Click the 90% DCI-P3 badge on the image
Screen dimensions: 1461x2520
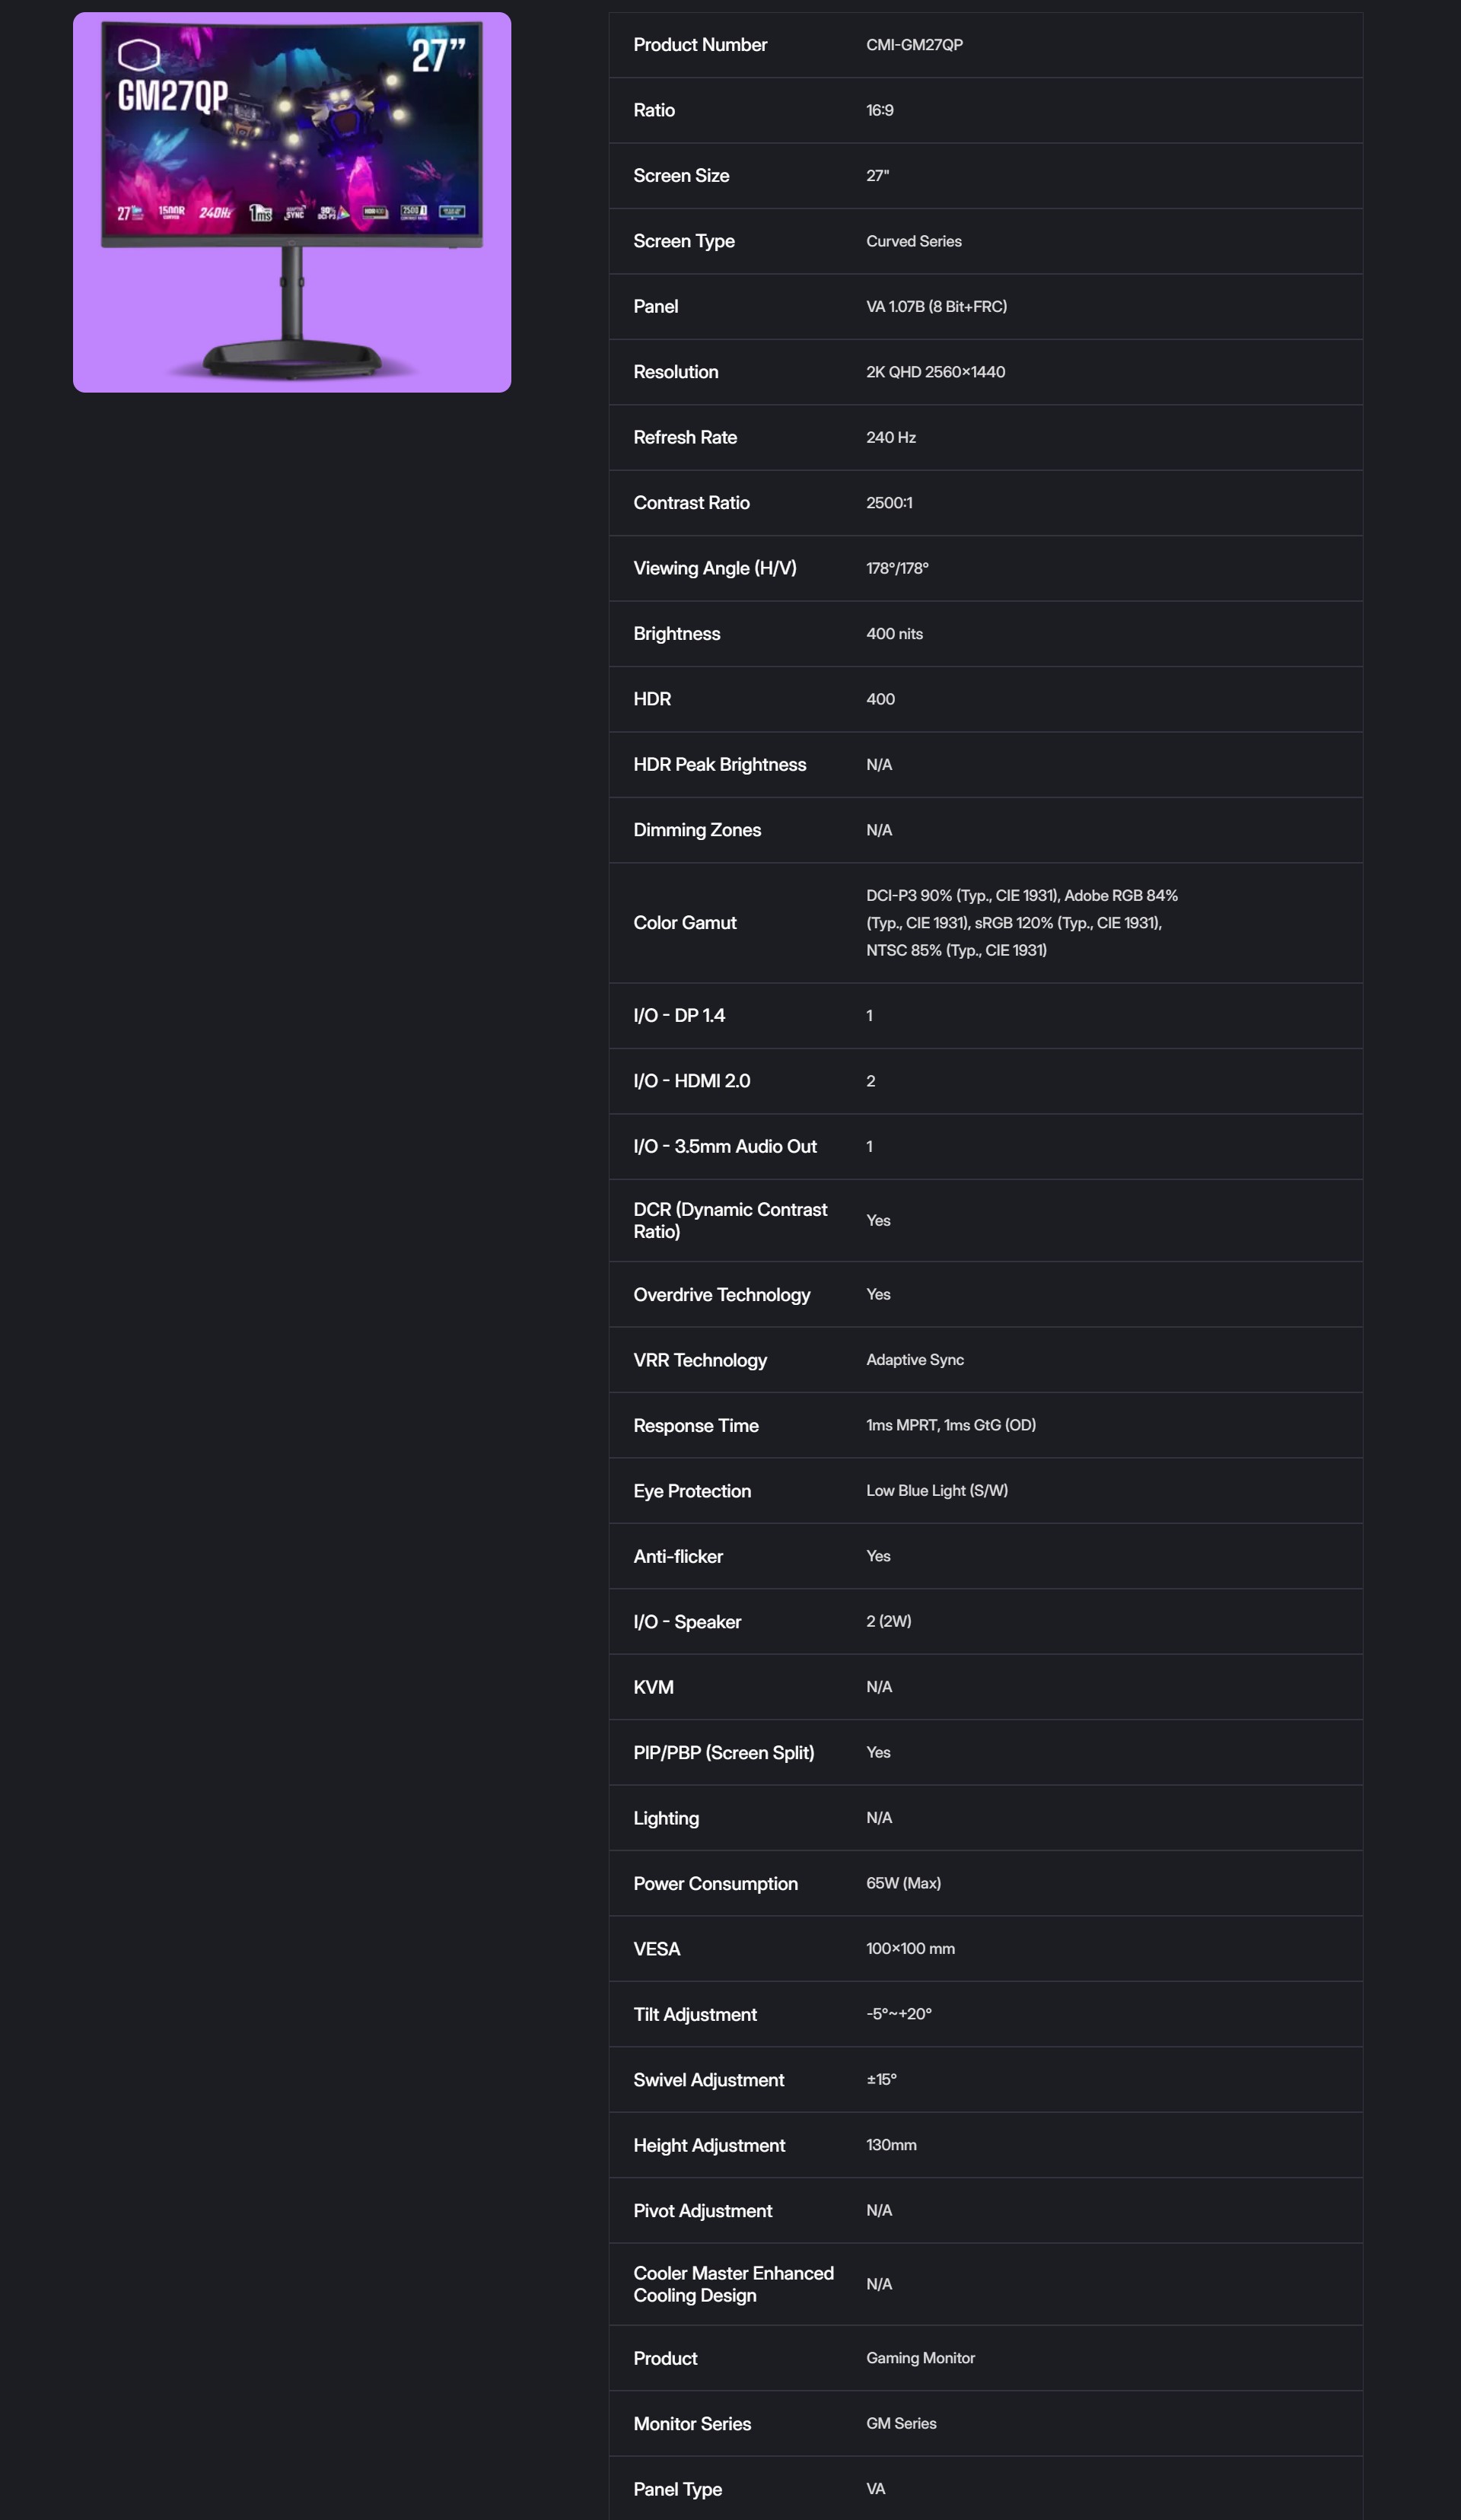tap(333, 212)
